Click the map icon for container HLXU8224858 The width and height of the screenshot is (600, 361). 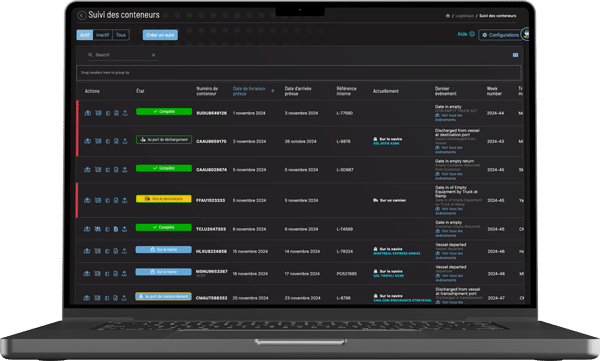tap(98, 251)
